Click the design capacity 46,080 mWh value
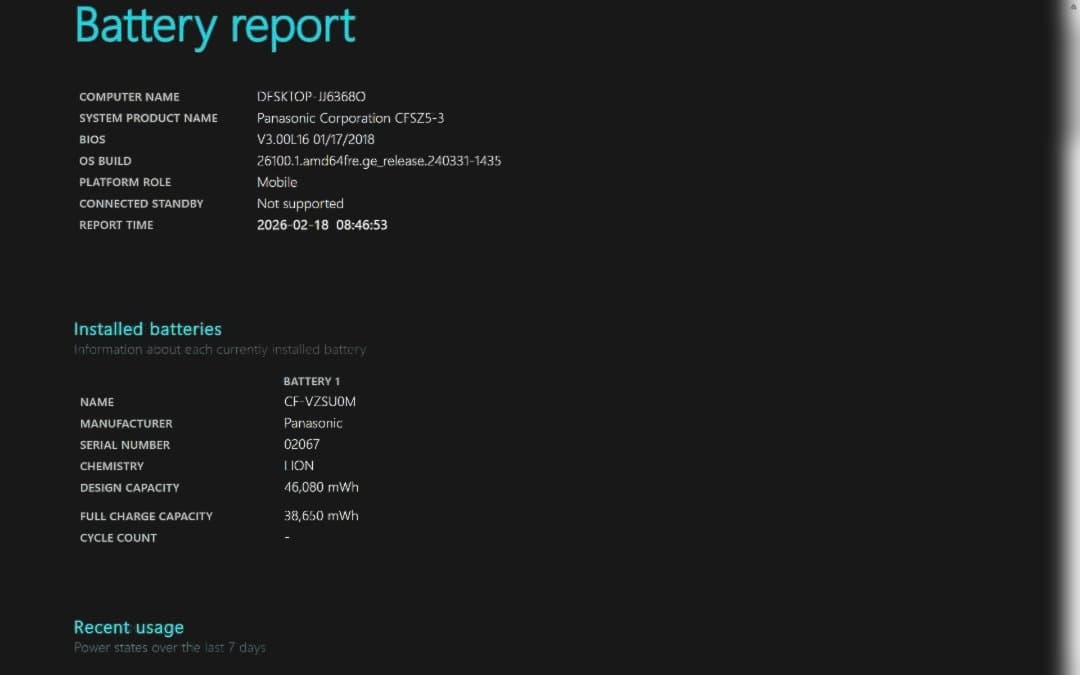Screen dimensions: 1080x675 pos(321,488)
